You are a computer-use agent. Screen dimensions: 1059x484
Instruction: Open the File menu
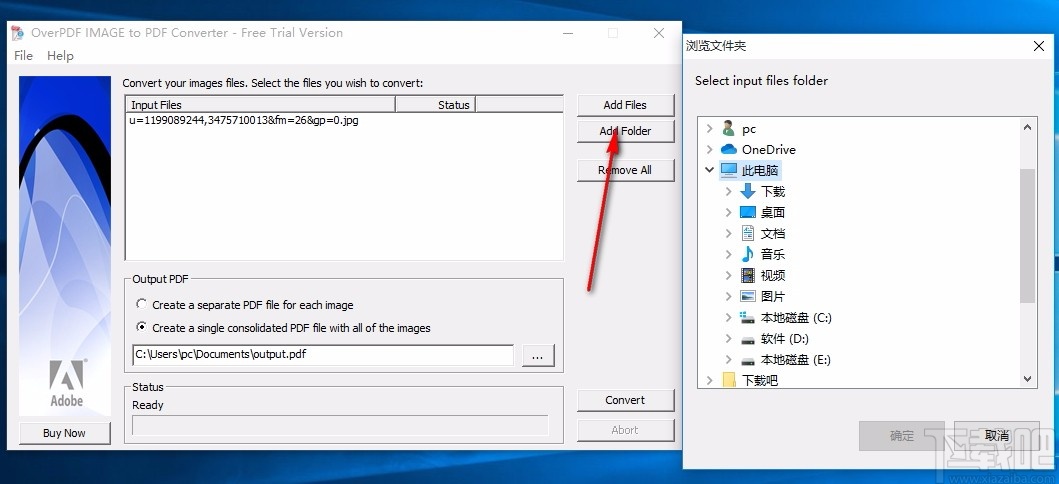point(23,56)
